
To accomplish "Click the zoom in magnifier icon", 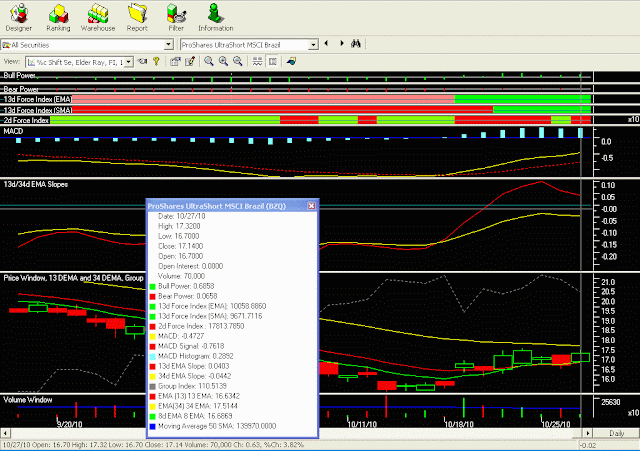I will pos(223,61).
